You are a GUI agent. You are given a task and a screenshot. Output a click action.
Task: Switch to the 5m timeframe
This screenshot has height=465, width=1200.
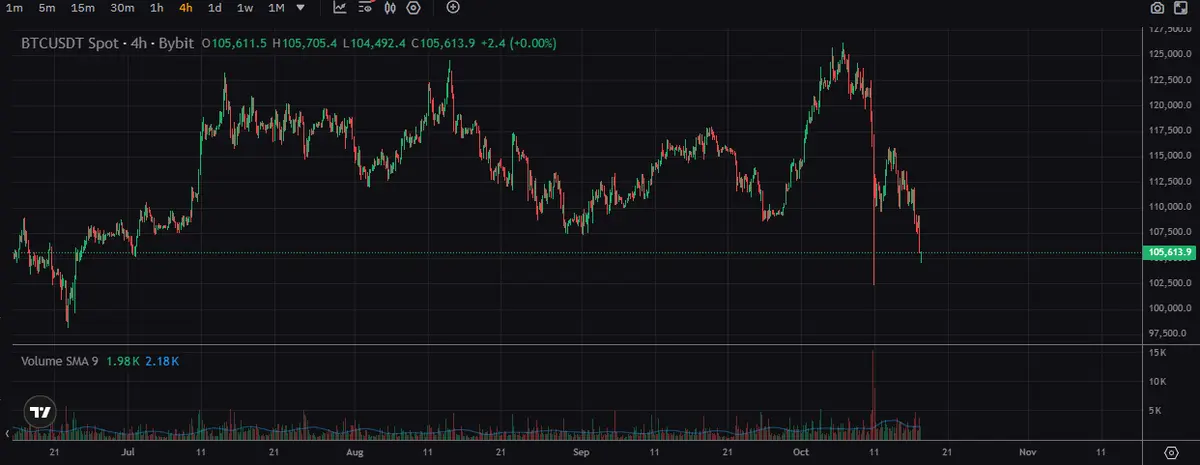pos(47,8)
